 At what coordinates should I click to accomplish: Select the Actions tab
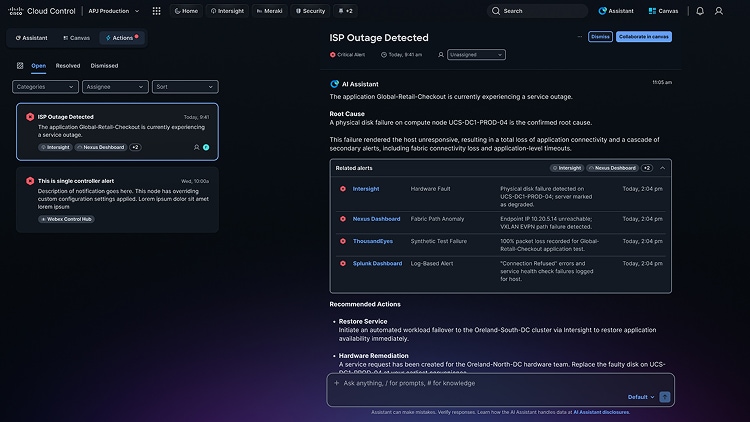(x=122, y=37)
